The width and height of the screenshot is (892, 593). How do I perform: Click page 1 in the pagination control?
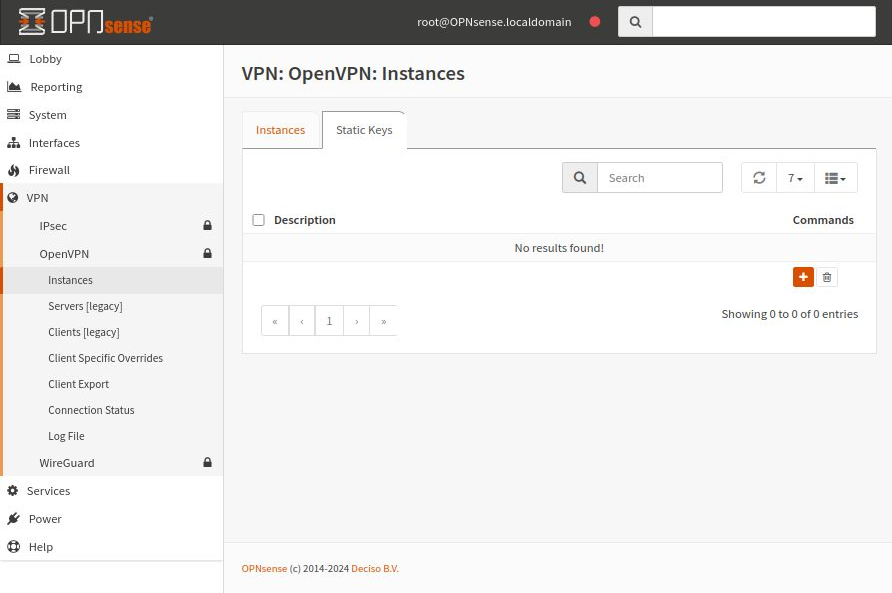tap(329, 320)
